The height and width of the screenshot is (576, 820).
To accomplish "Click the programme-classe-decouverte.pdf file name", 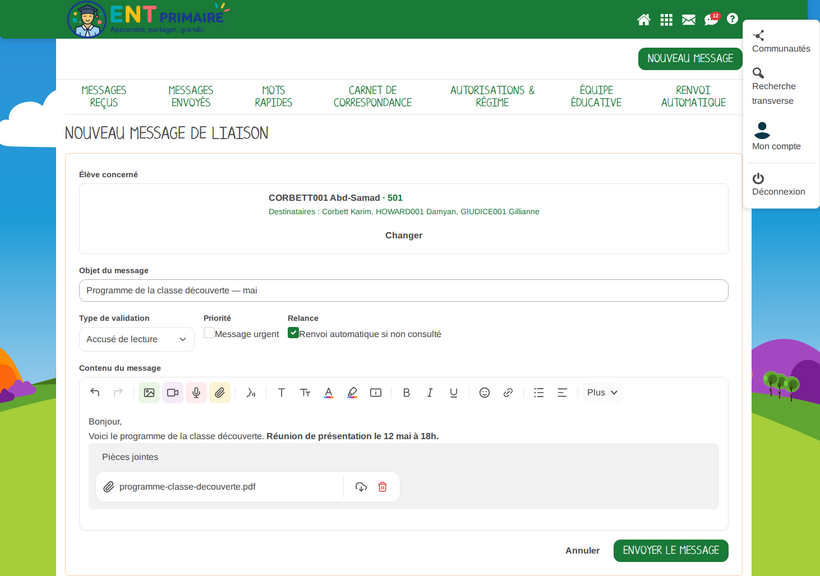I will (x=187, y=487).
